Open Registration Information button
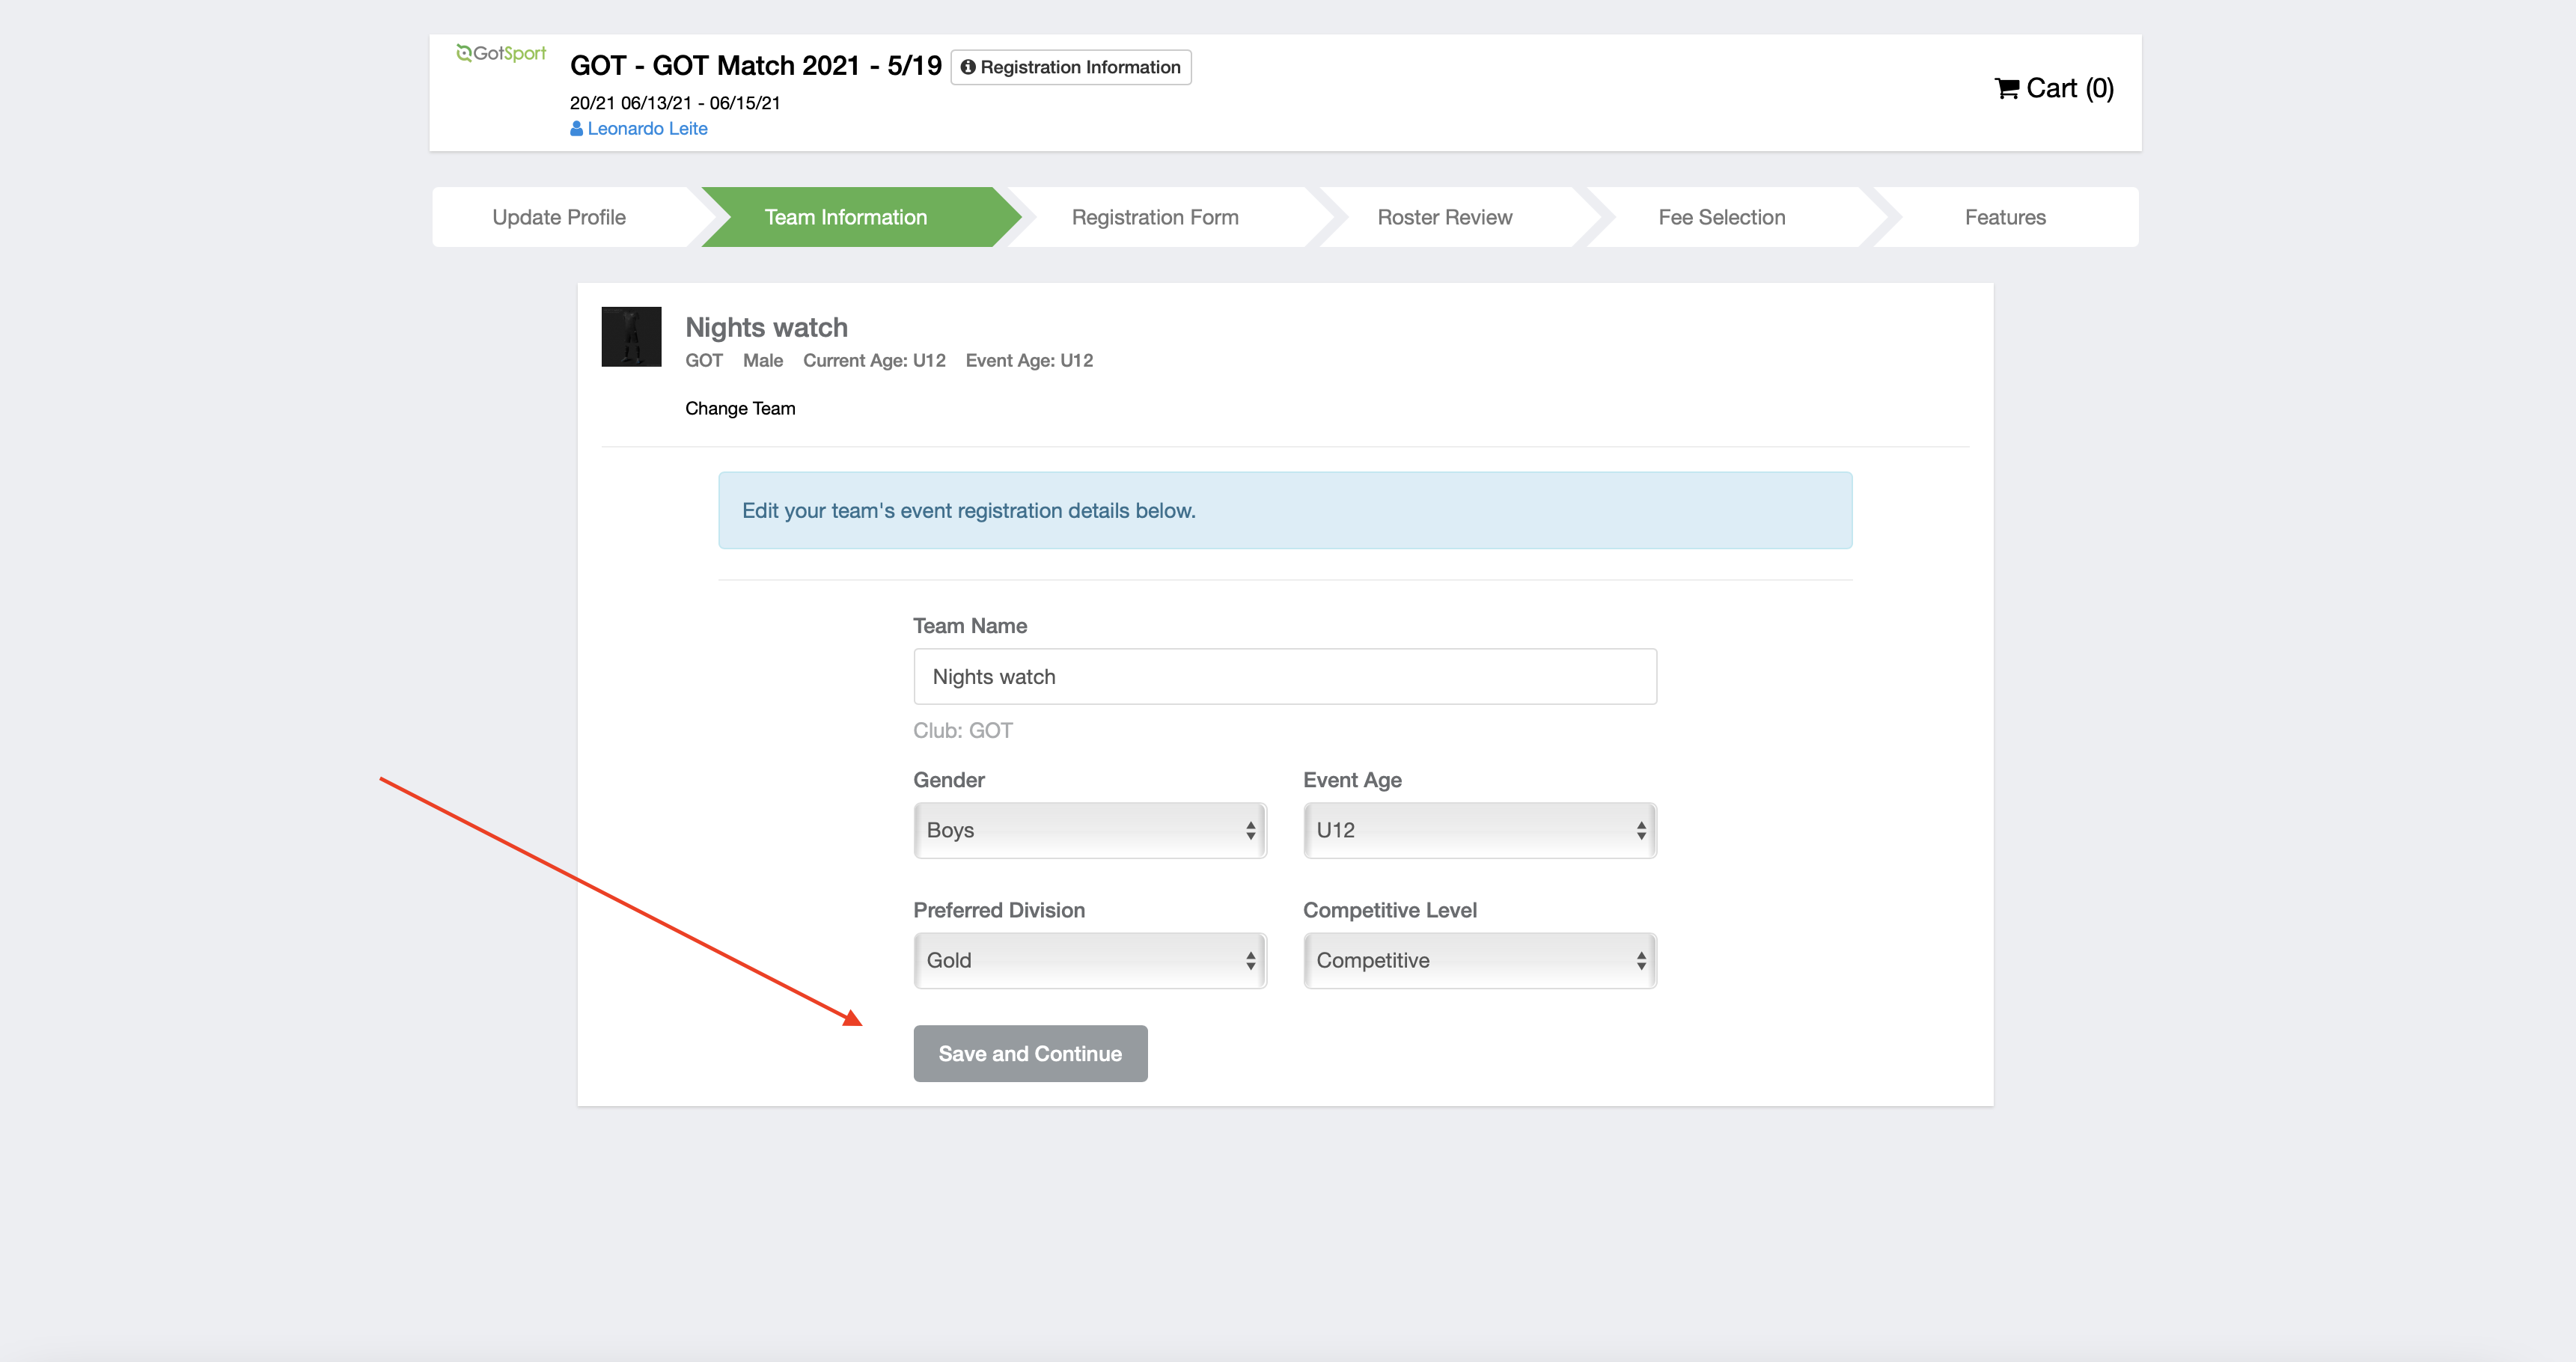The image size is (2576, 1362). click(1070, 67)
